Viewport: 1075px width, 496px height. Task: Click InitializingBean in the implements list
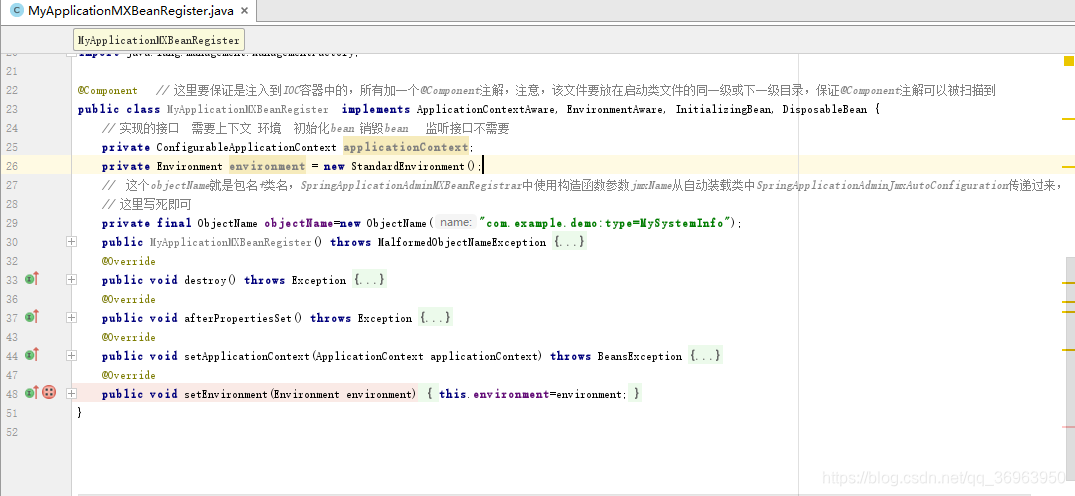pos(724,110)
